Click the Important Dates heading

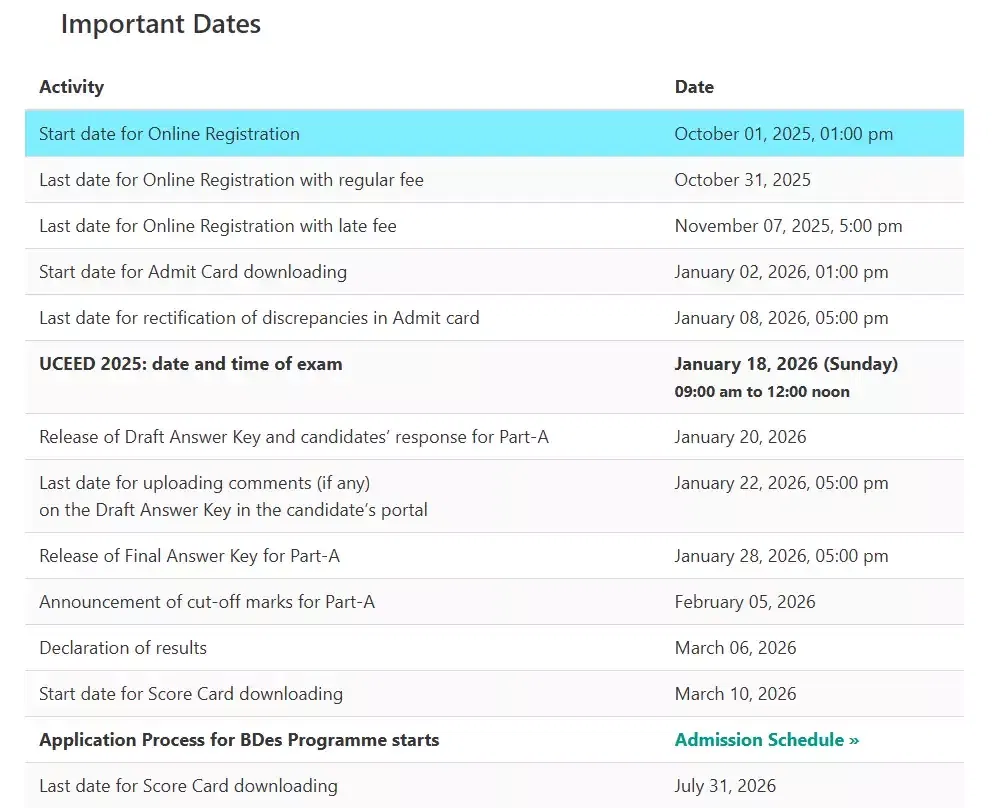pyautogui.click(x=161, y=25)
